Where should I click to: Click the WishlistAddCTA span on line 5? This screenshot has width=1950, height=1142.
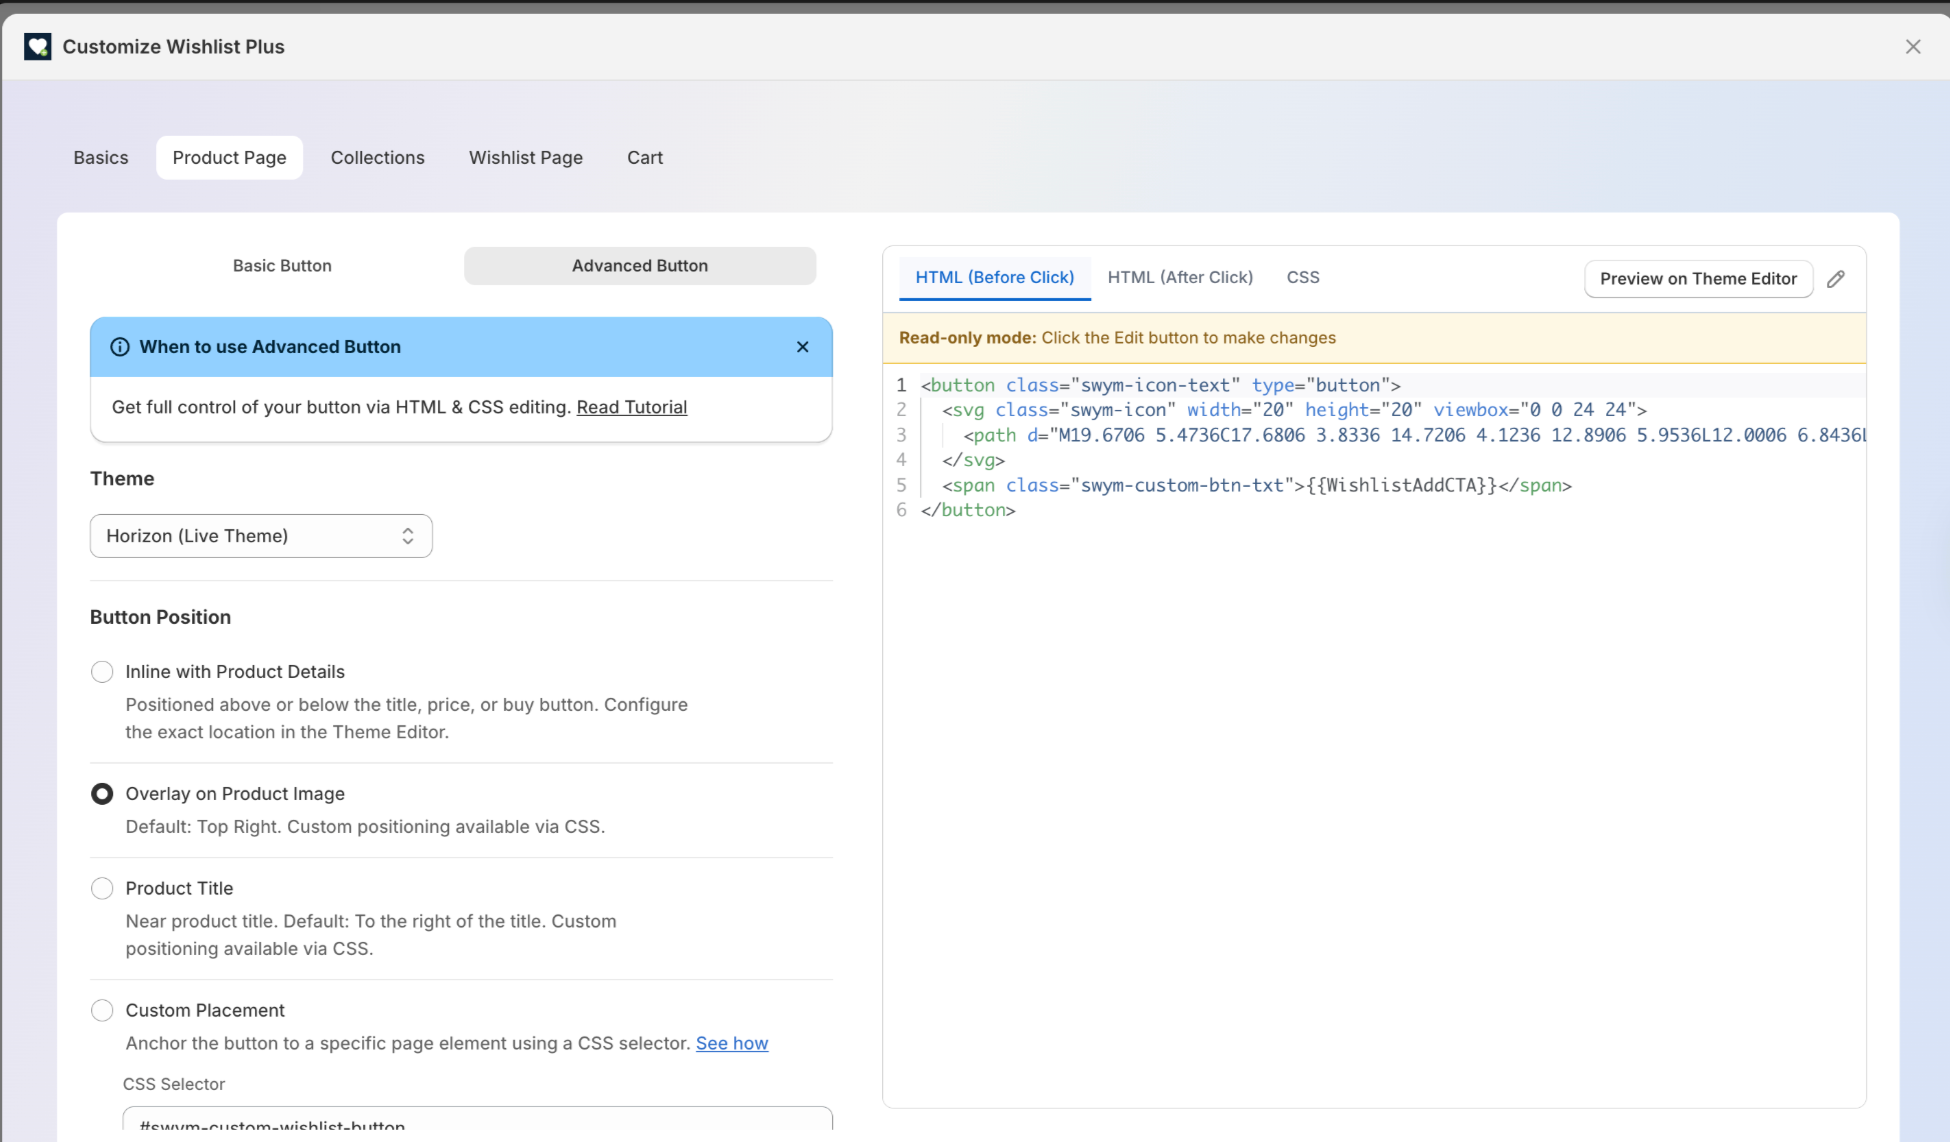point(1257,485)
